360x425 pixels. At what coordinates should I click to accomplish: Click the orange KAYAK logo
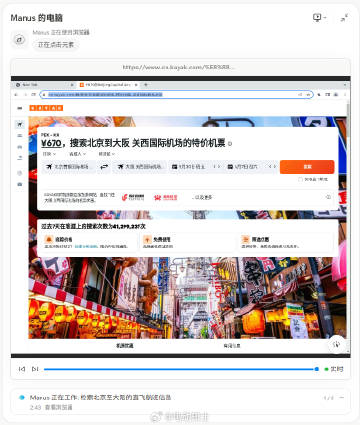coord(46,108)
